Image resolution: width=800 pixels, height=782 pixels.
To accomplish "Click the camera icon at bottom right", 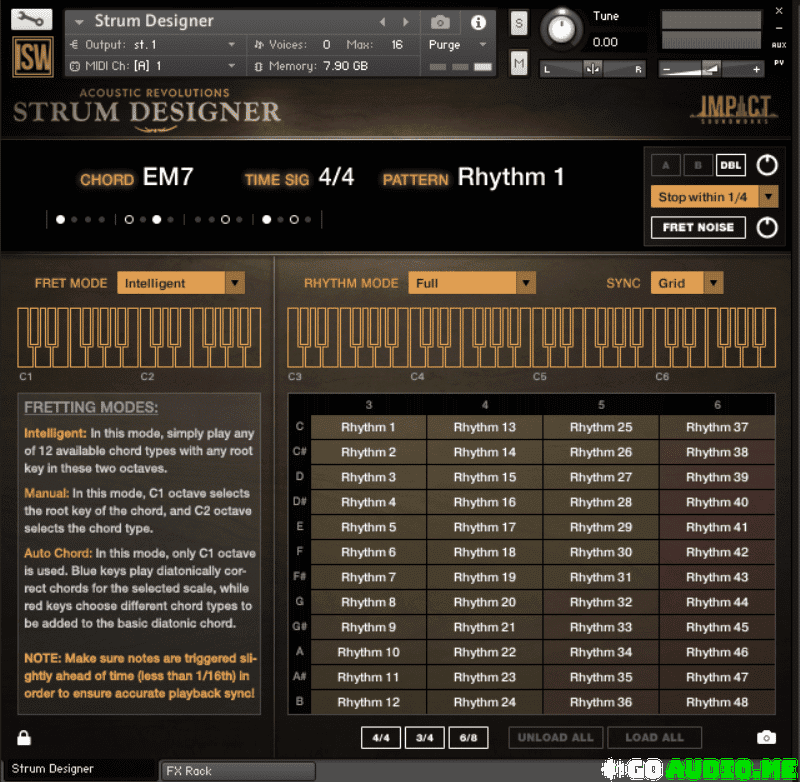I will [766, 738].
